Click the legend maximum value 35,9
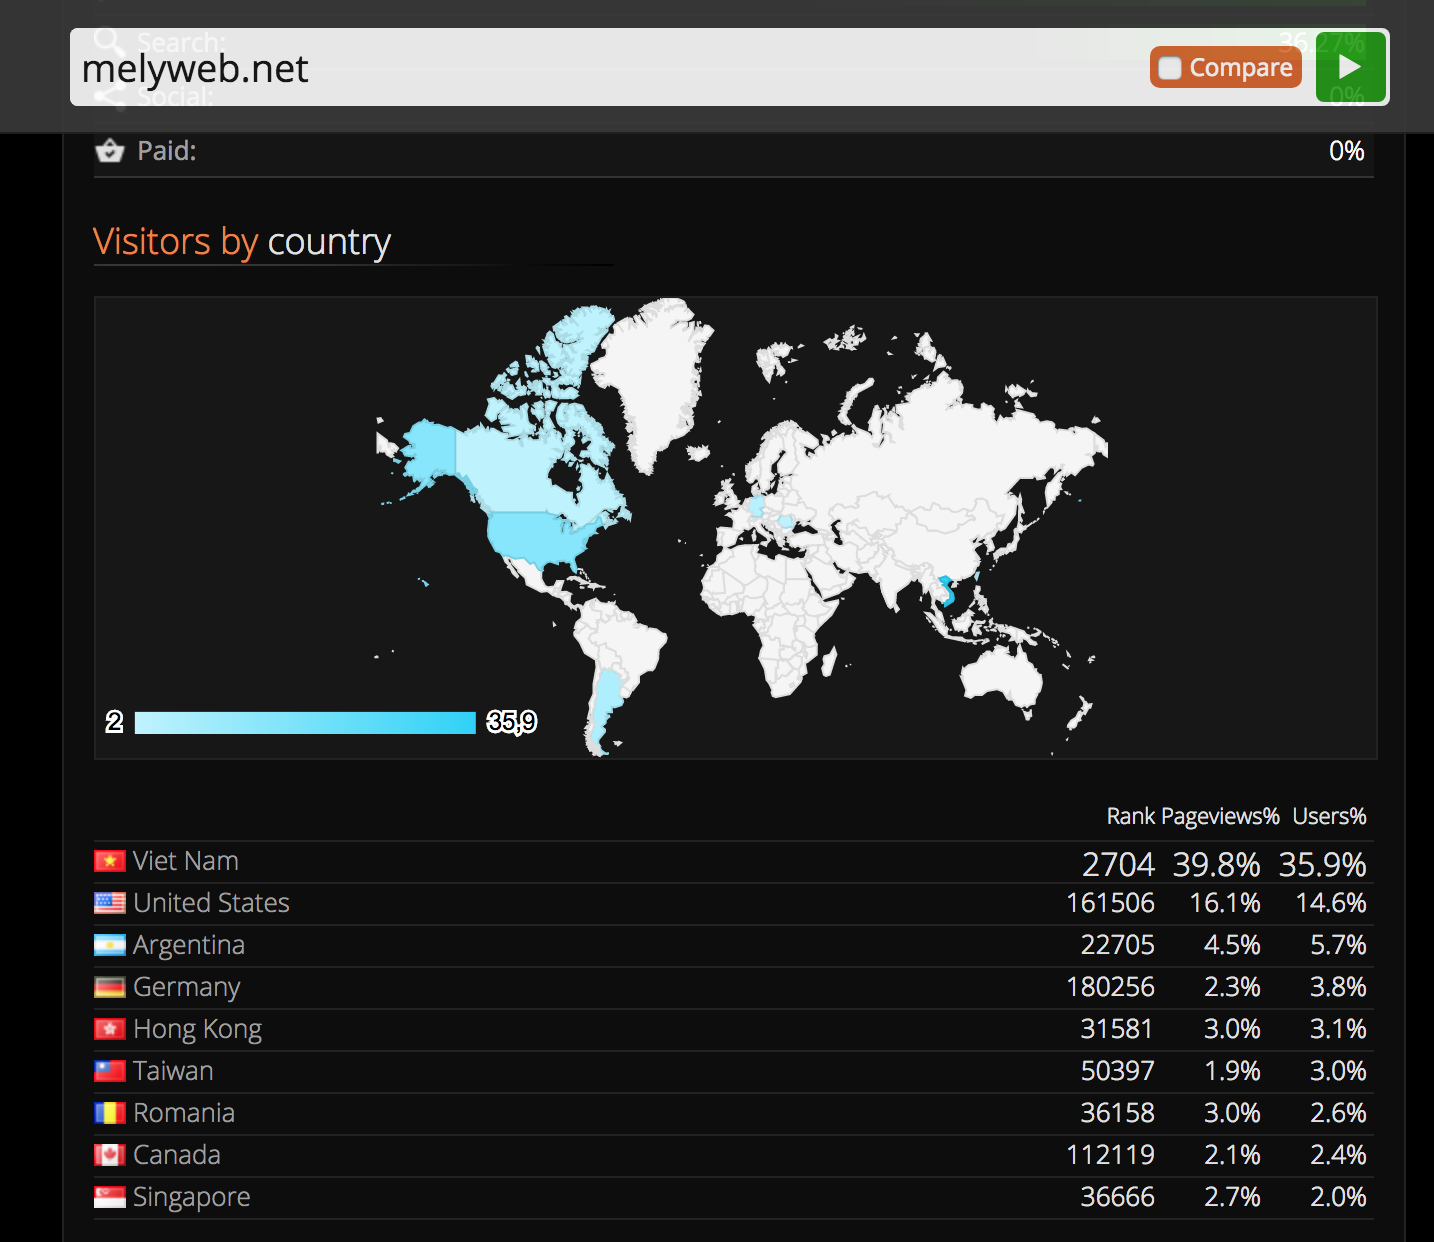The height and width of the screenshot is (1242, 1434). coord(511,722)
